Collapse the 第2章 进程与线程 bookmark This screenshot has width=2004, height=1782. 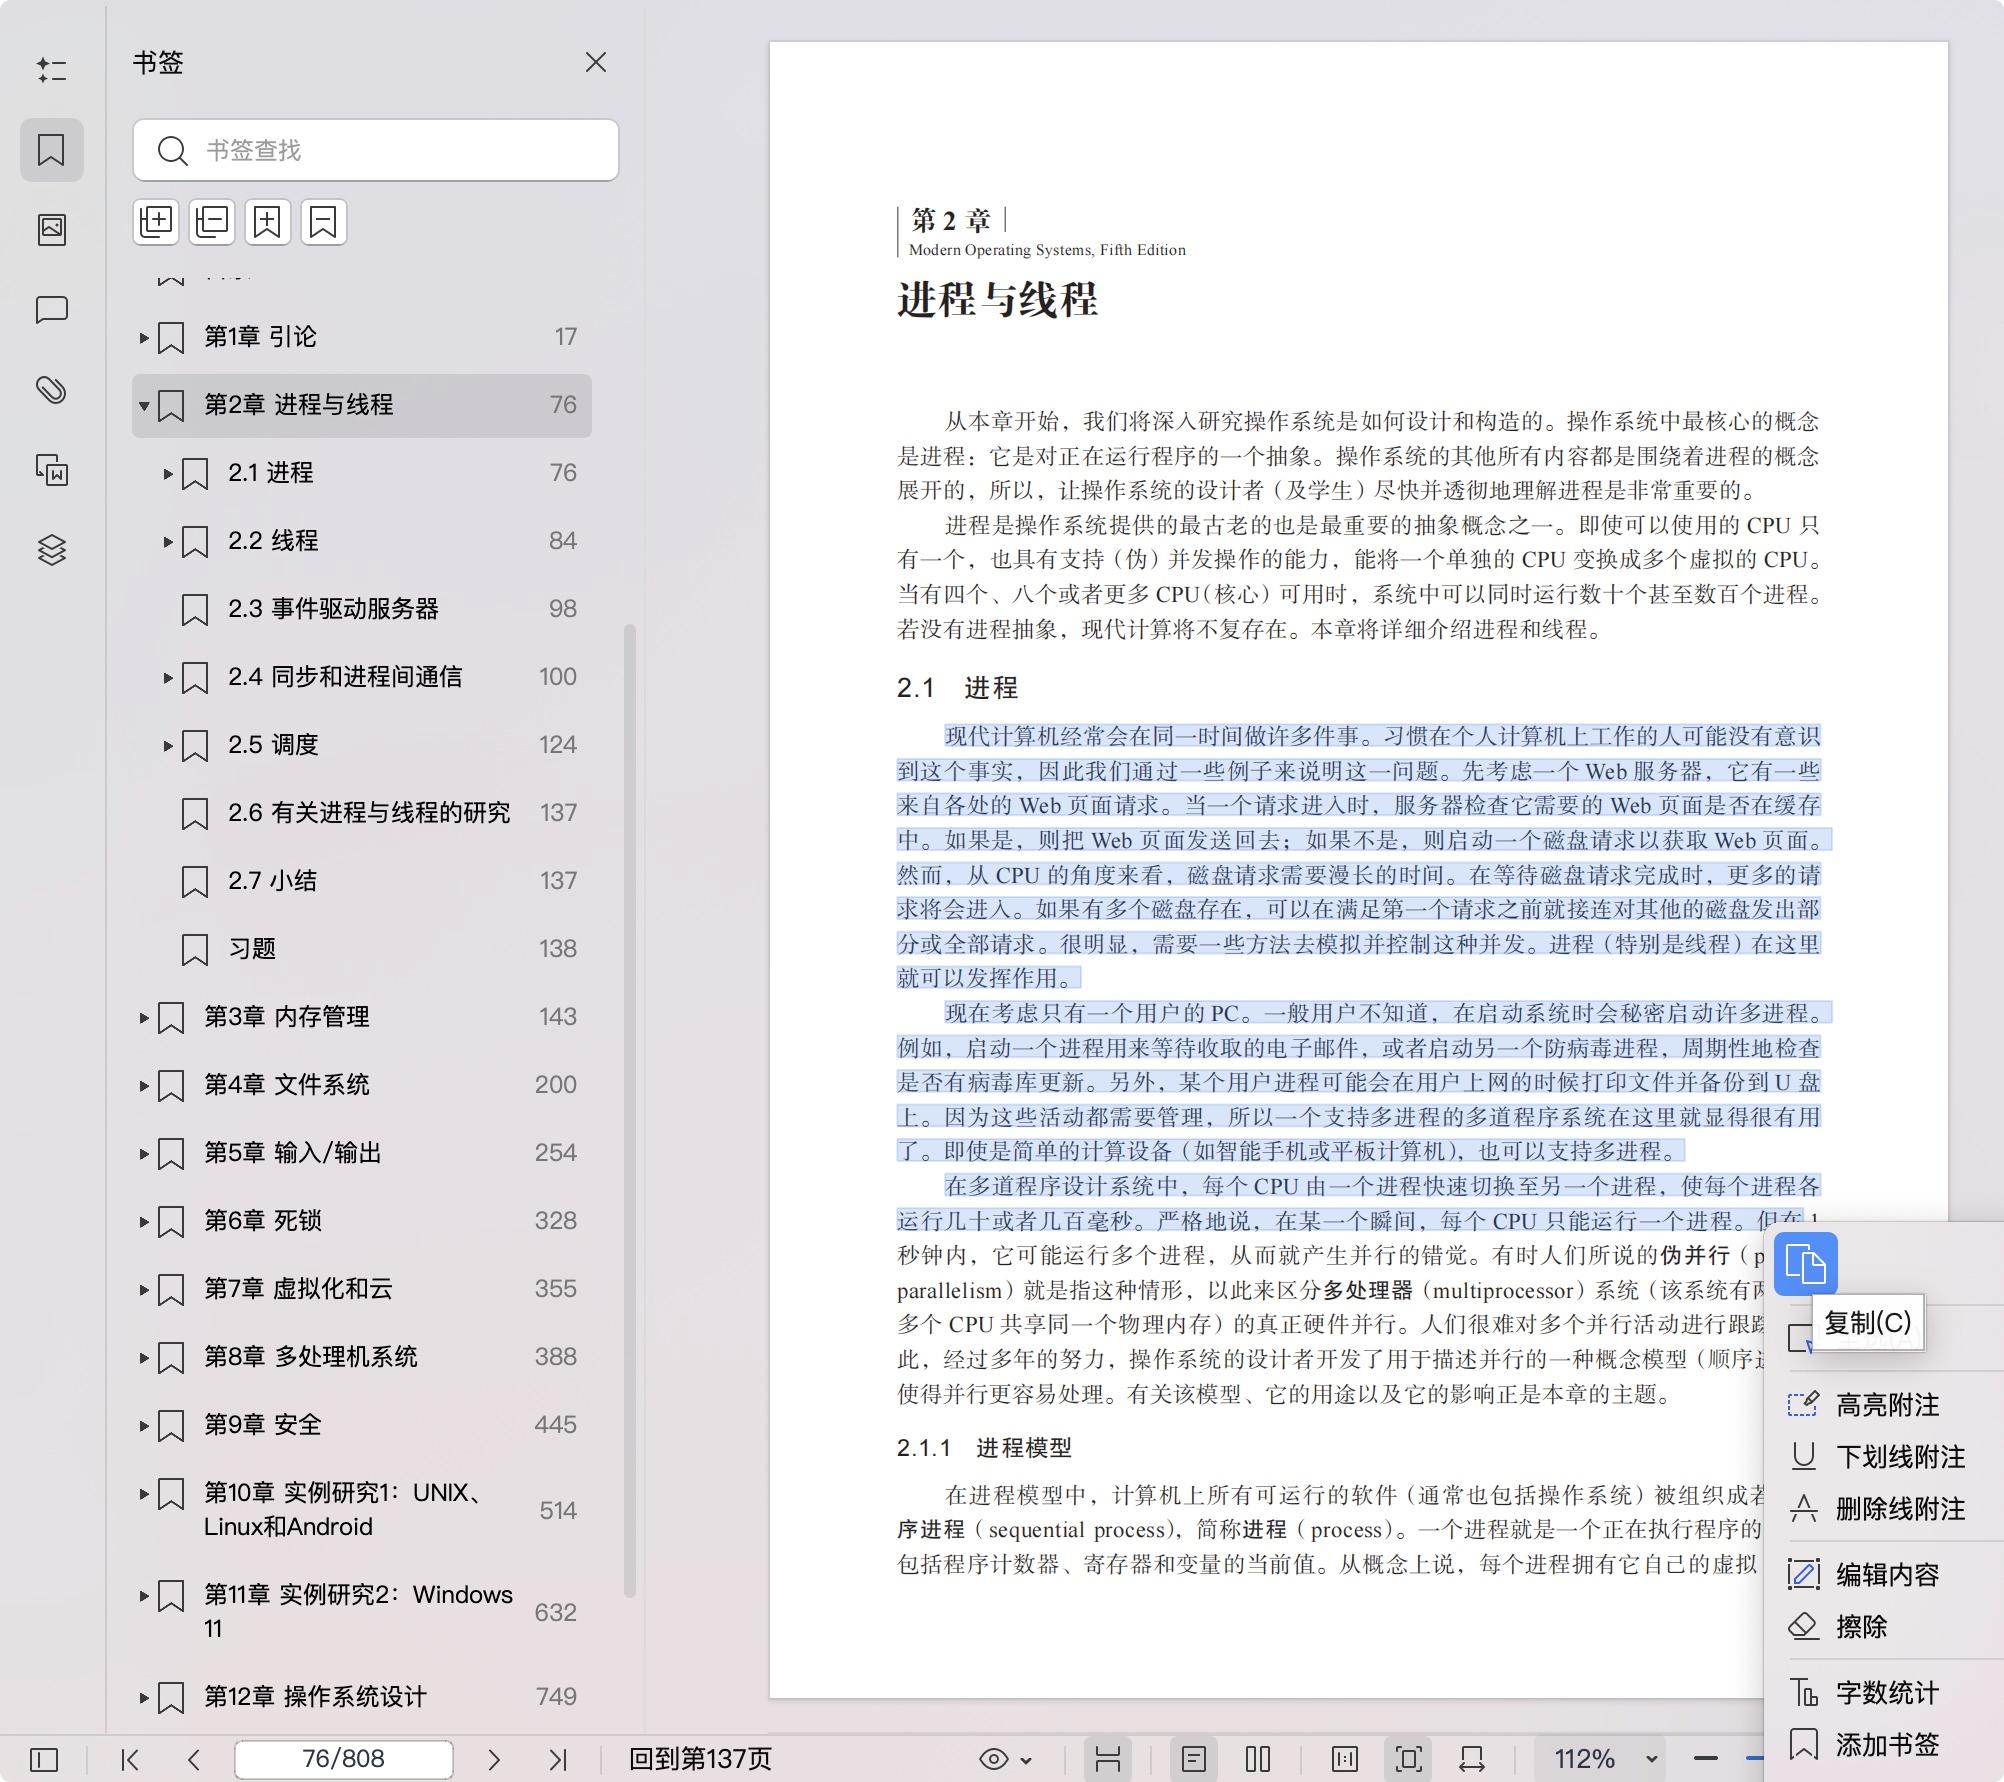tap(142, 405)
